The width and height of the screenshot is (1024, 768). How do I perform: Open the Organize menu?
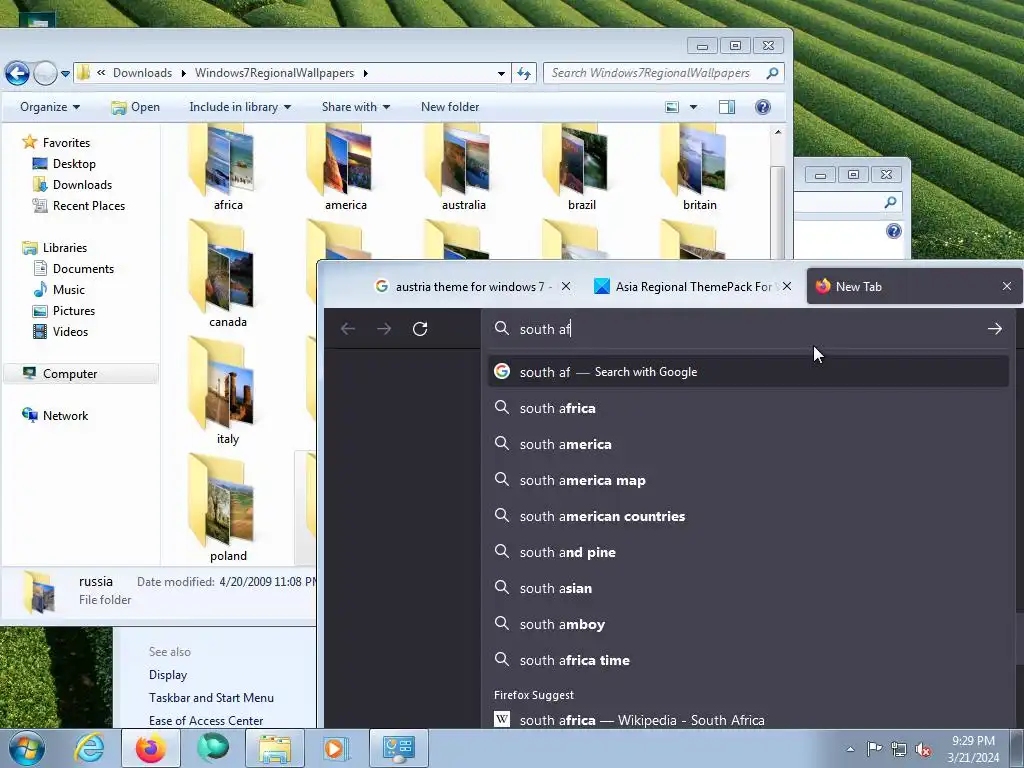(50, 107)
